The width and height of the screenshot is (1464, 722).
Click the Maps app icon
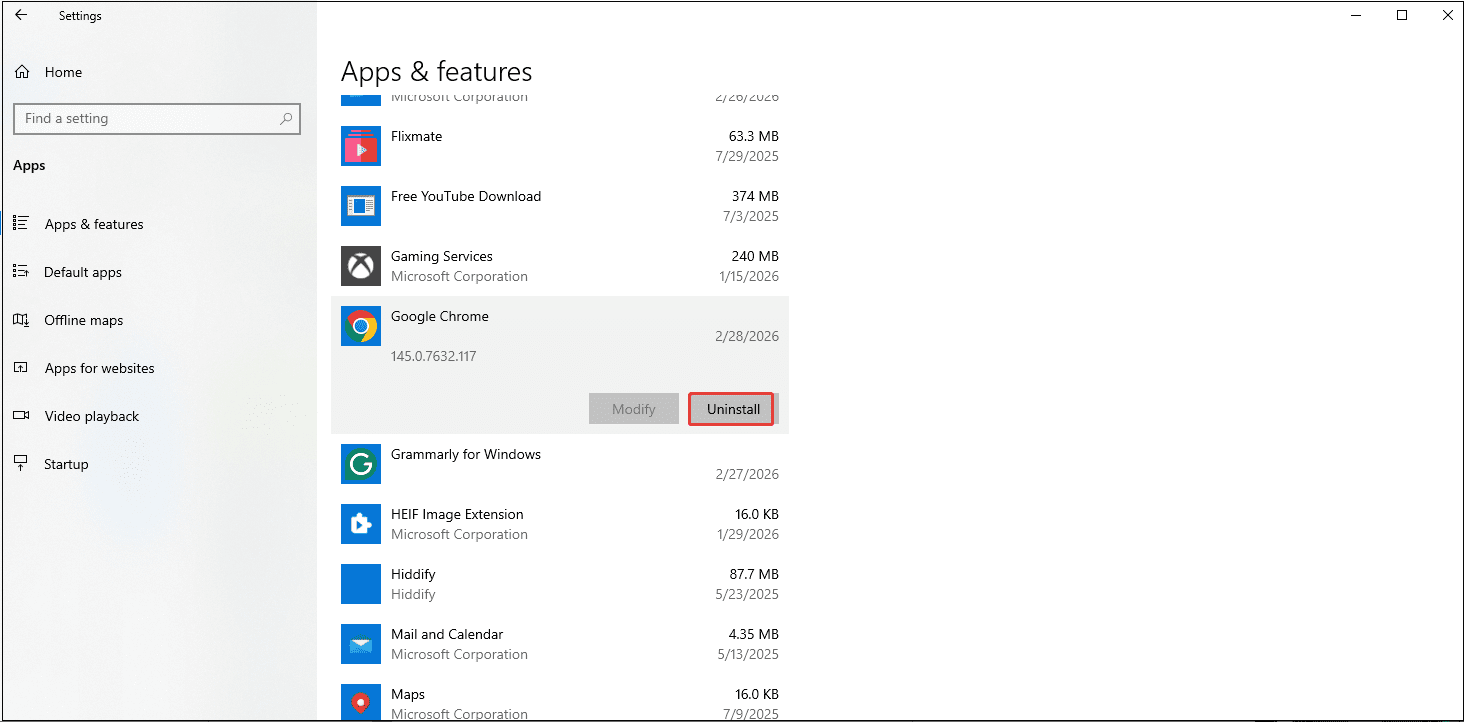pyautogui.click(x=360, y=702)
